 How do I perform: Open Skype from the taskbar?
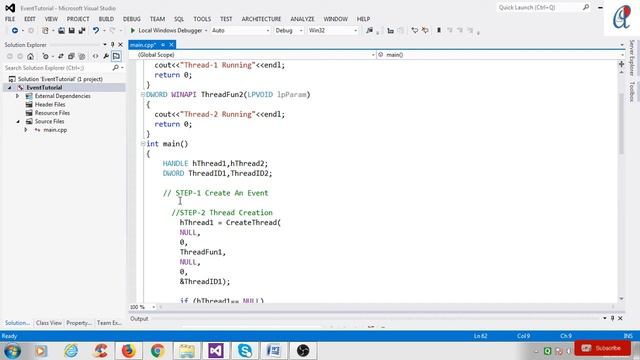(245, 351)
